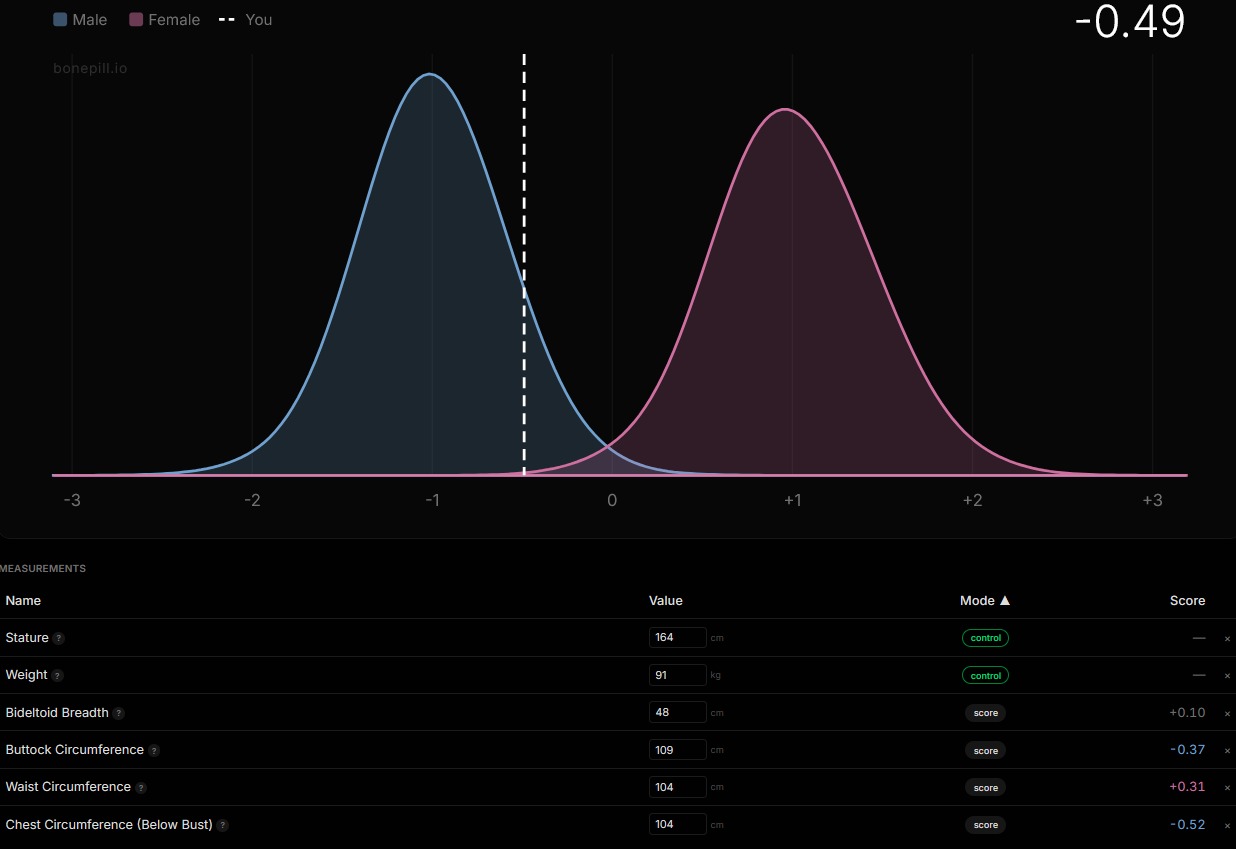
Task: Click the Stature value field showing 164
Action: (678, 637)
